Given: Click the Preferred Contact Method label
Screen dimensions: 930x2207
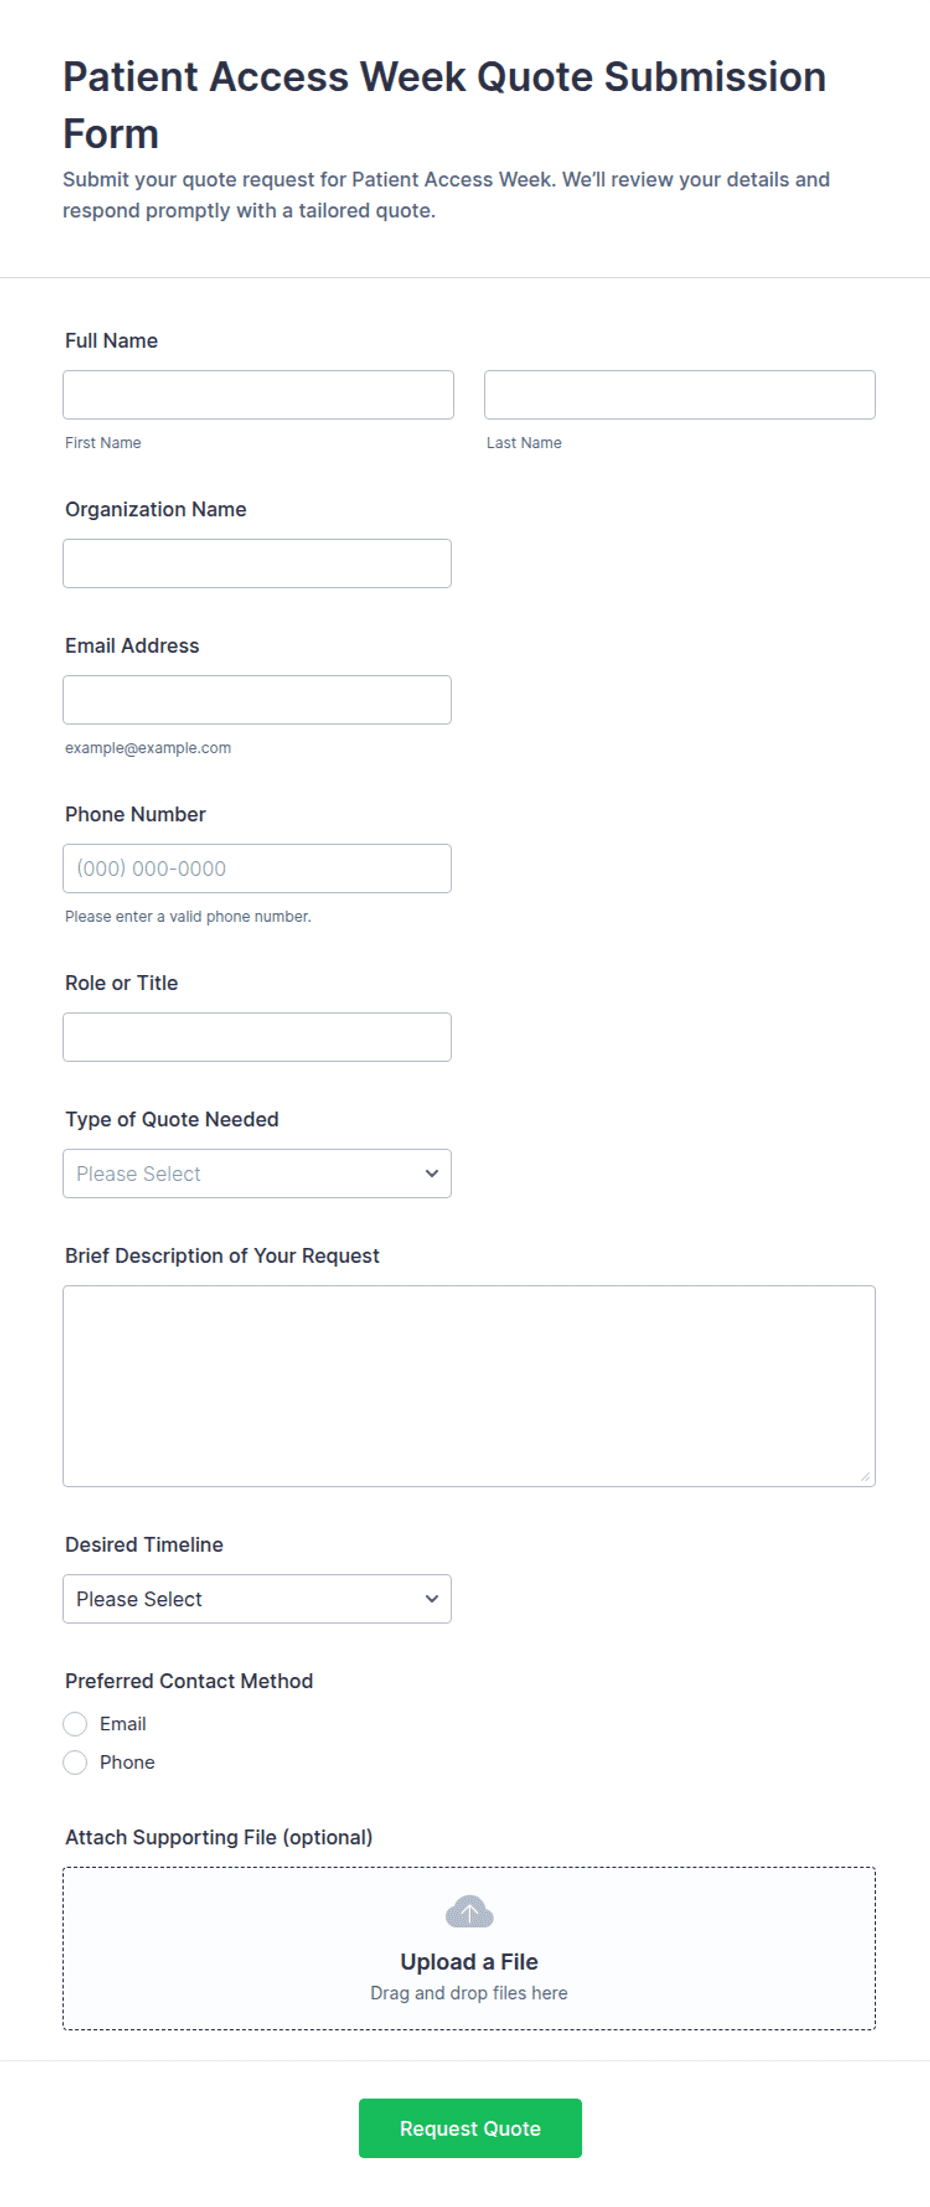Looking at the screenshot, I should pos(189,1681).
